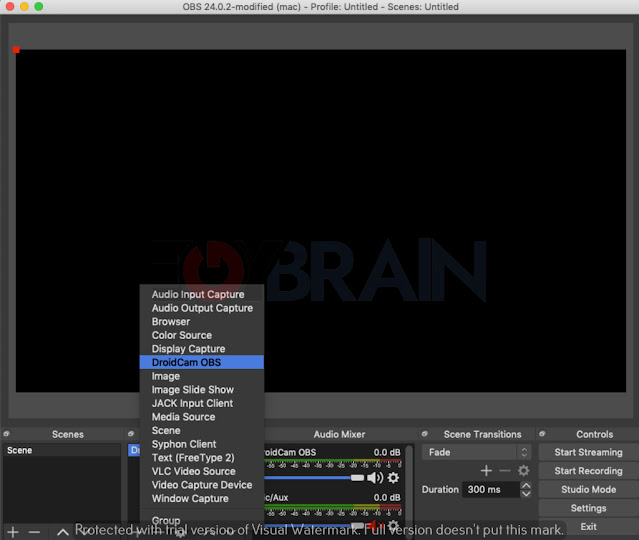Open the Mic/Aux audio settings gear
Image resolution: width=639 pixels, height=540 pixels.
393,525
